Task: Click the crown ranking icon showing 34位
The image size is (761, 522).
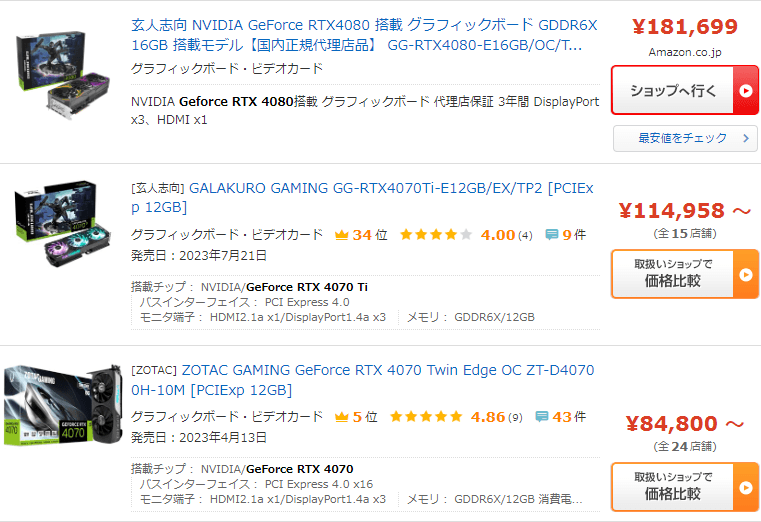Action: (x=342, y=235)
